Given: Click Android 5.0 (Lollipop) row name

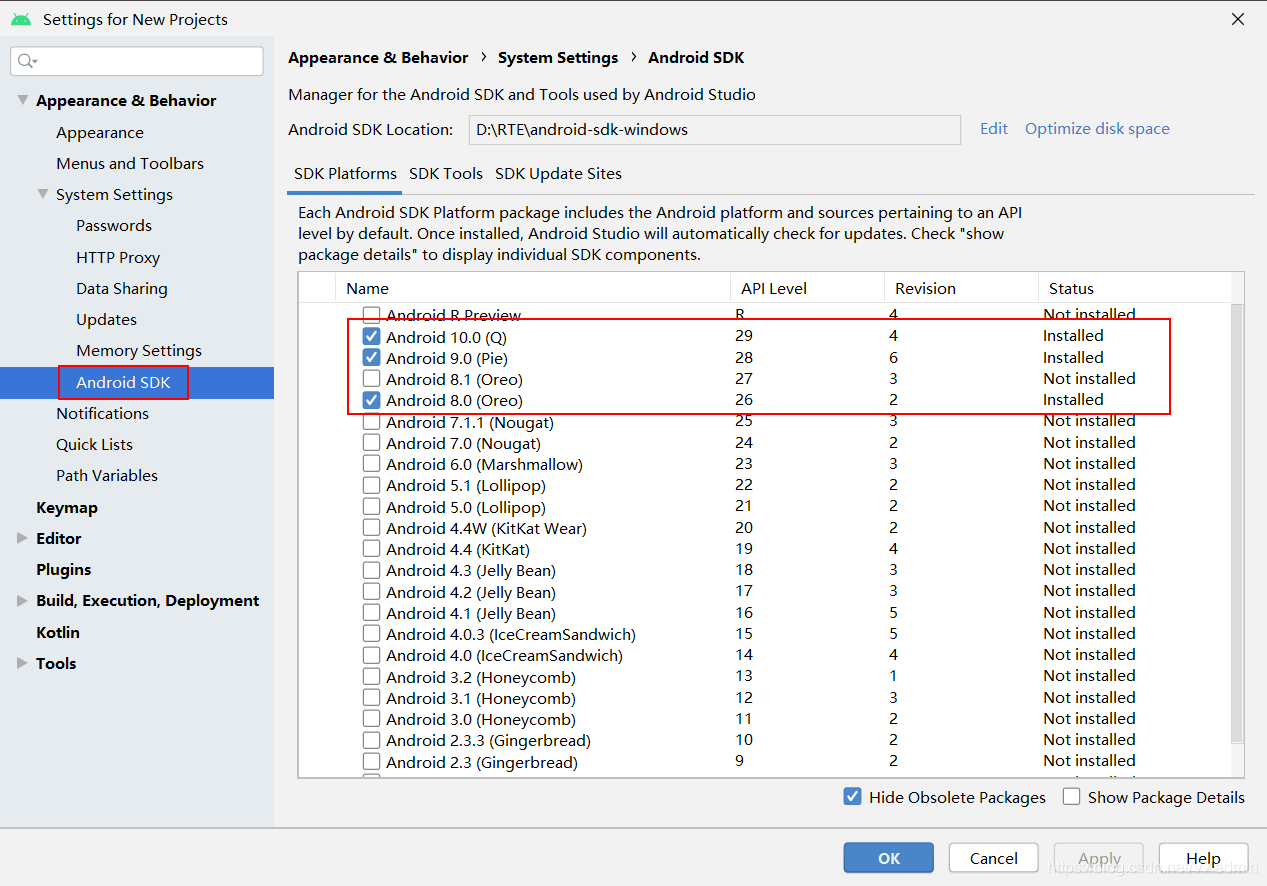Looking at the screenshot, I should click(x=466, y=507).
